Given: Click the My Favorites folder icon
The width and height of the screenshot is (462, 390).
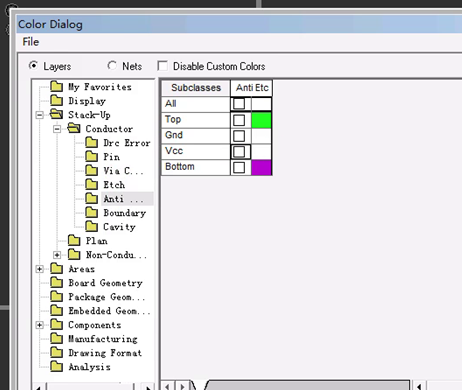Looking at the screenshot, I should [57, 87].
